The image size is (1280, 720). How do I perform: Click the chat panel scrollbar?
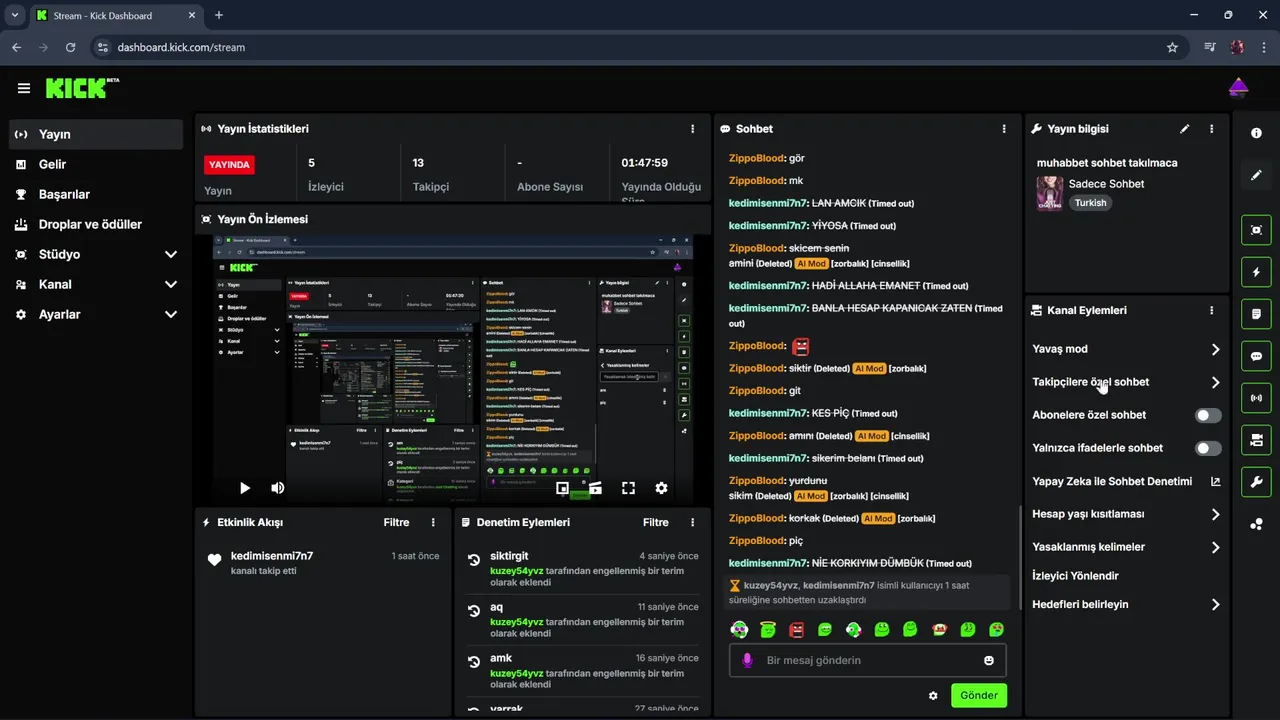pos(1020,558)
